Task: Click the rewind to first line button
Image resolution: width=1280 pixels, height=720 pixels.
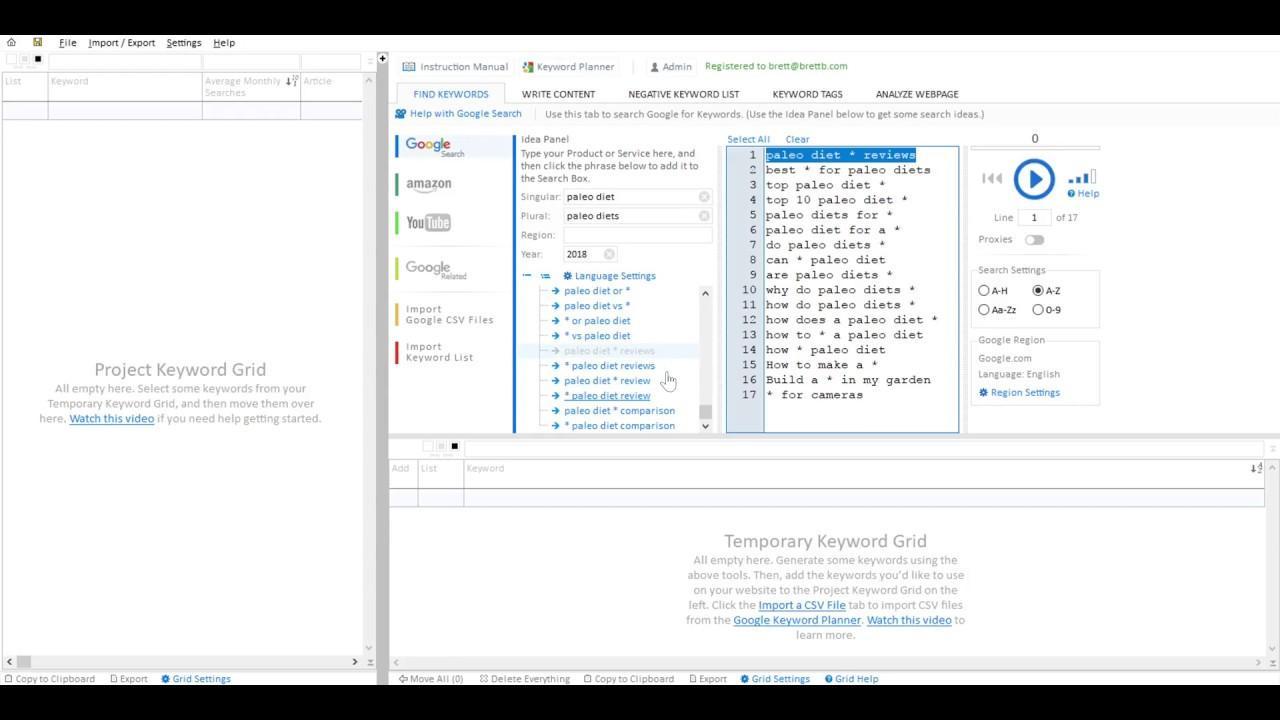Action: point(991,179)
